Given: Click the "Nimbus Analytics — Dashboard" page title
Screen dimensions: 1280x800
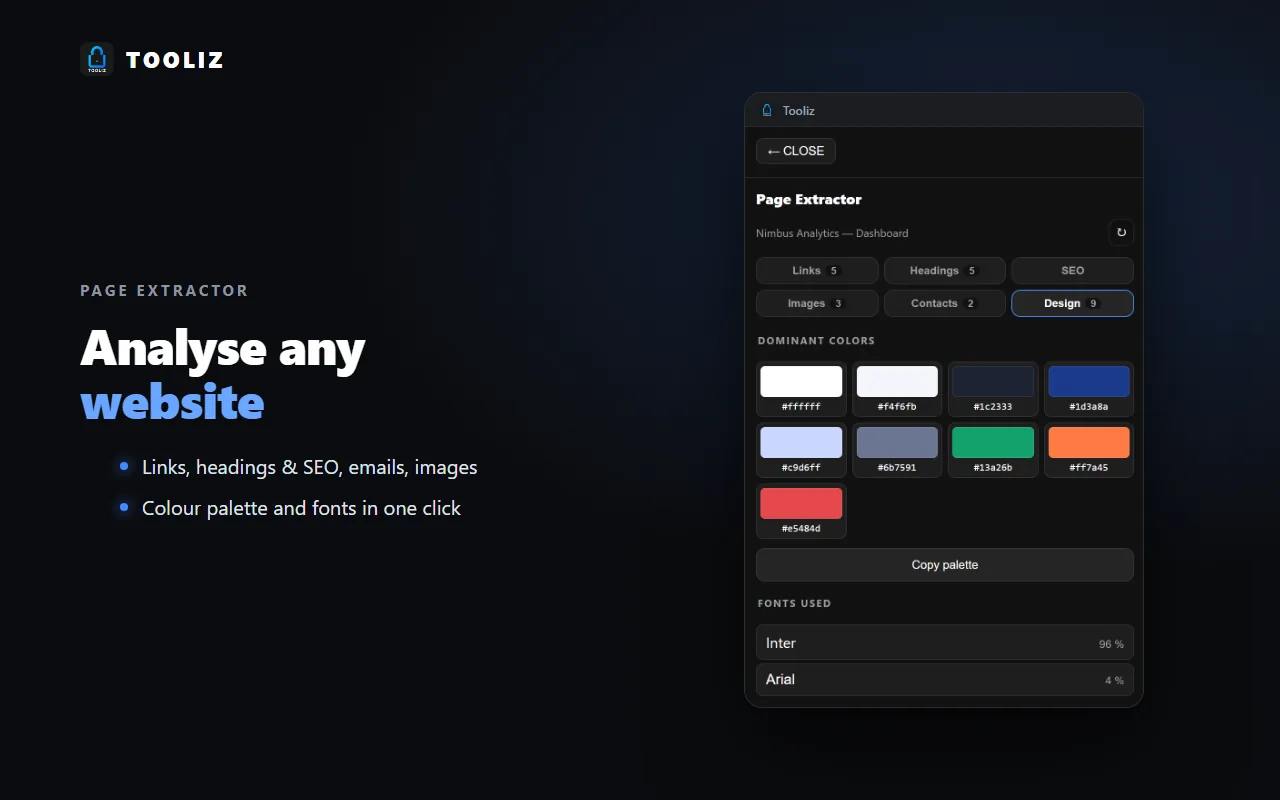Looking at the screenshot, I should coord(832,233).
